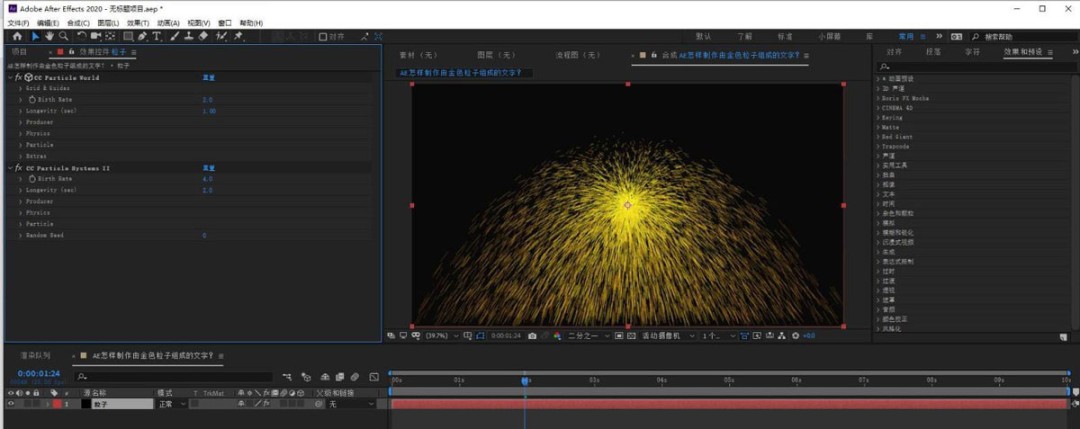The width and height of the screenshot is (1080, 429).
Task: Toggle CC Particle World fx switch
Action: (x=17, y=77)
